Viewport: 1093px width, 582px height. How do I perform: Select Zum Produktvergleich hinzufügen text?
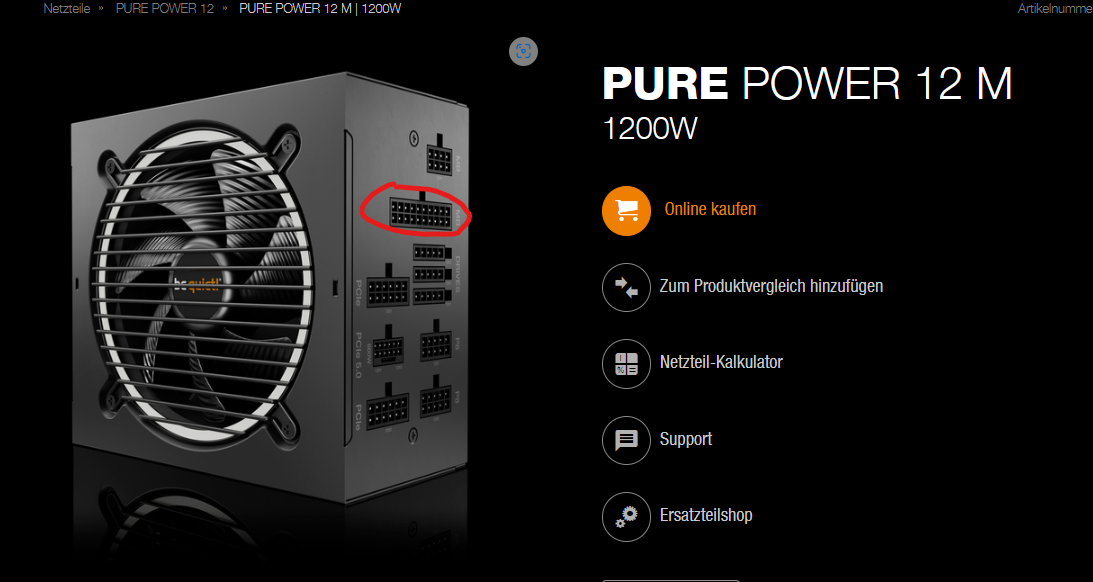coord(771,286)
